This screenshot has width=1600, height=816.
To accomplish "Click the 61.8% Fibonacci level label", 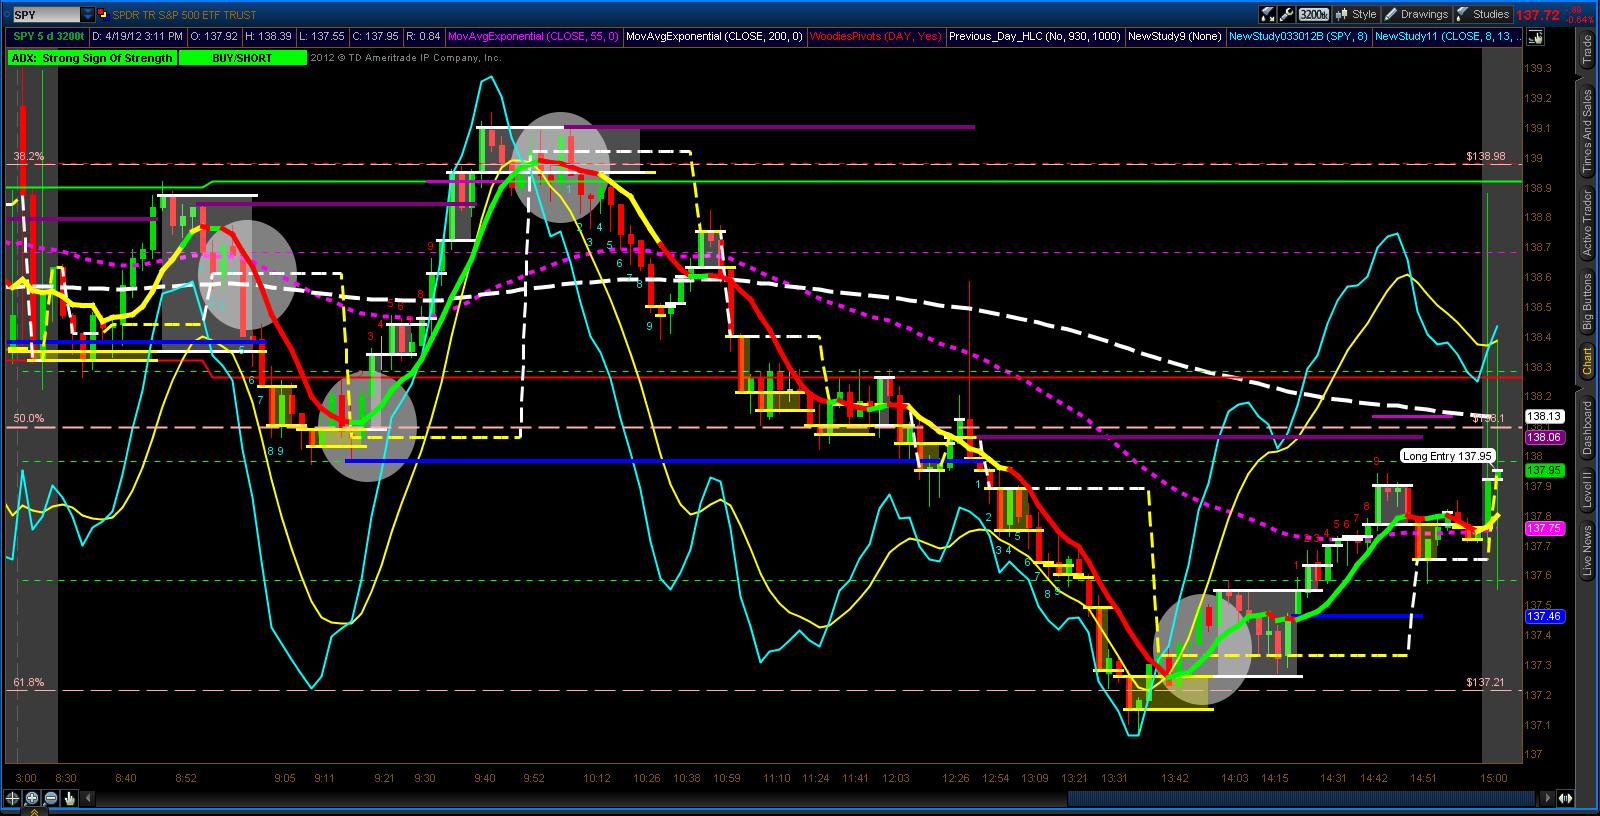I will (28, 683).
